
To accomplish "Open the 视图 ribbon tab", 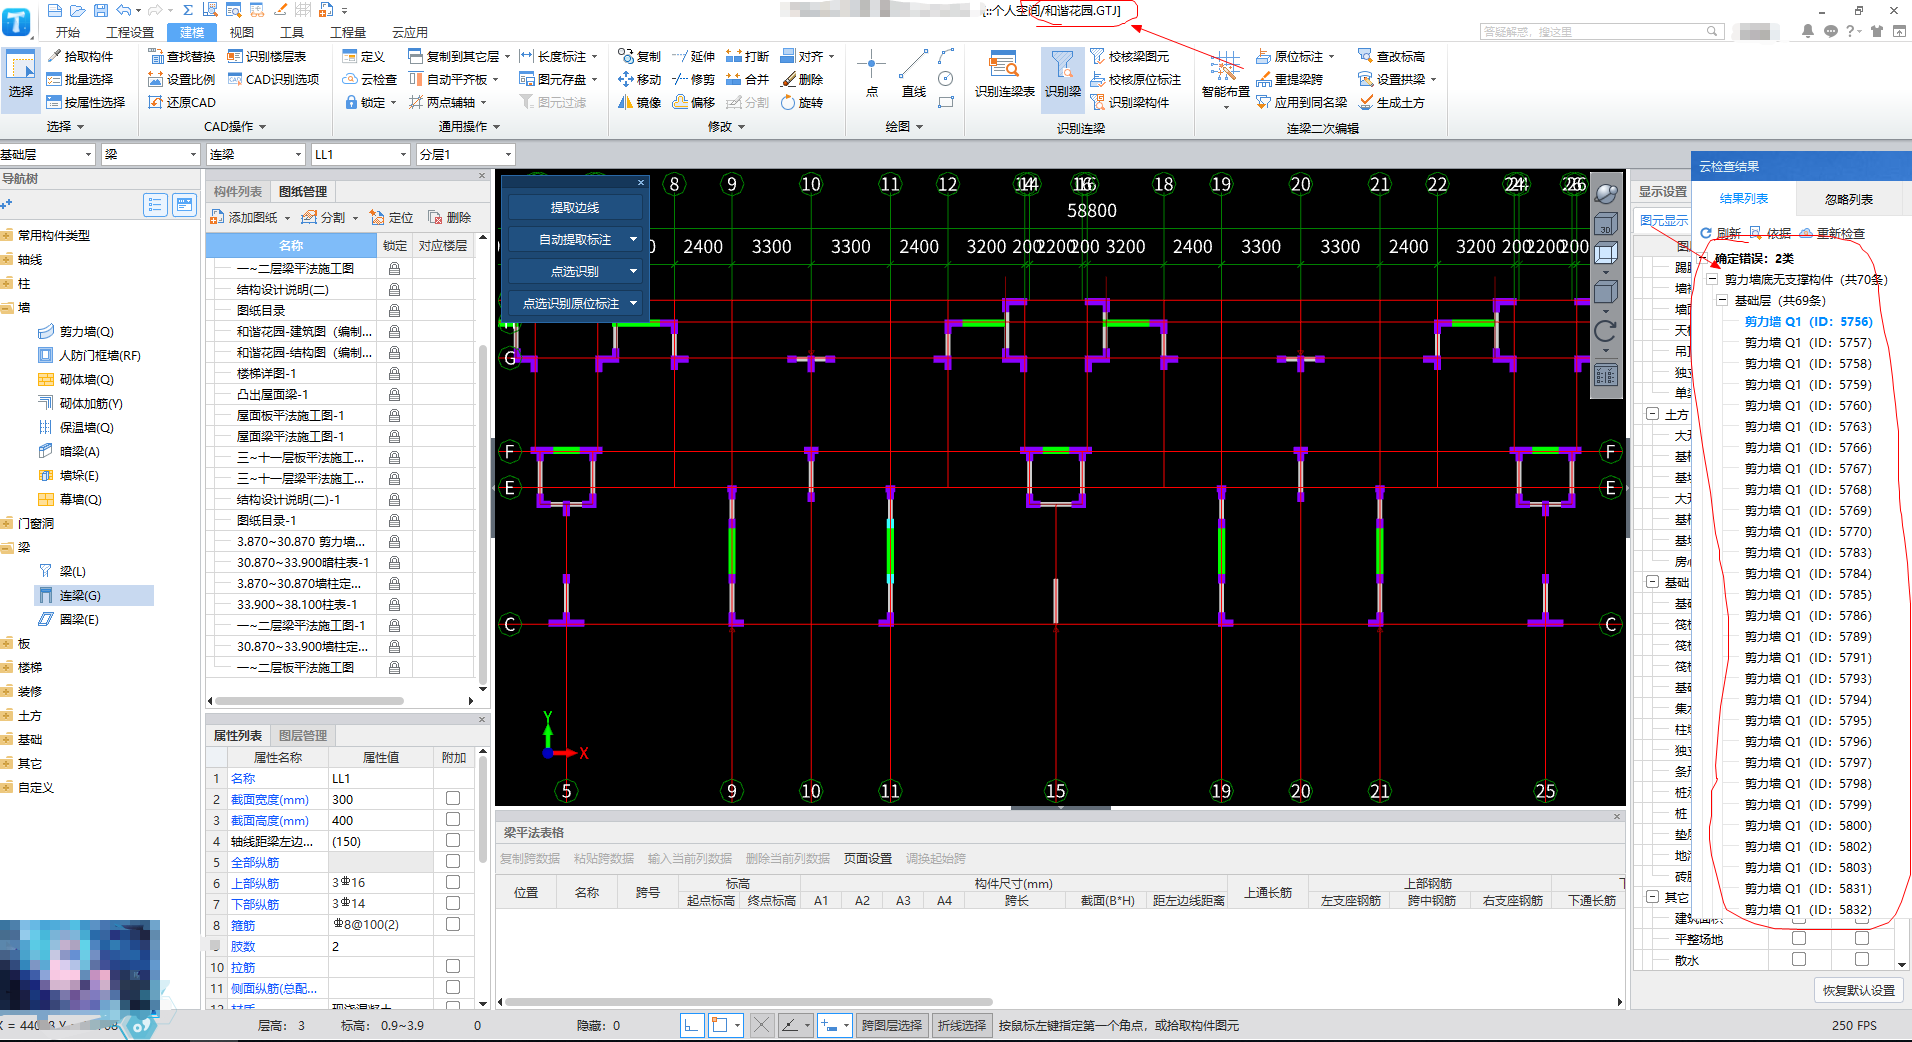I will (242, 32).
